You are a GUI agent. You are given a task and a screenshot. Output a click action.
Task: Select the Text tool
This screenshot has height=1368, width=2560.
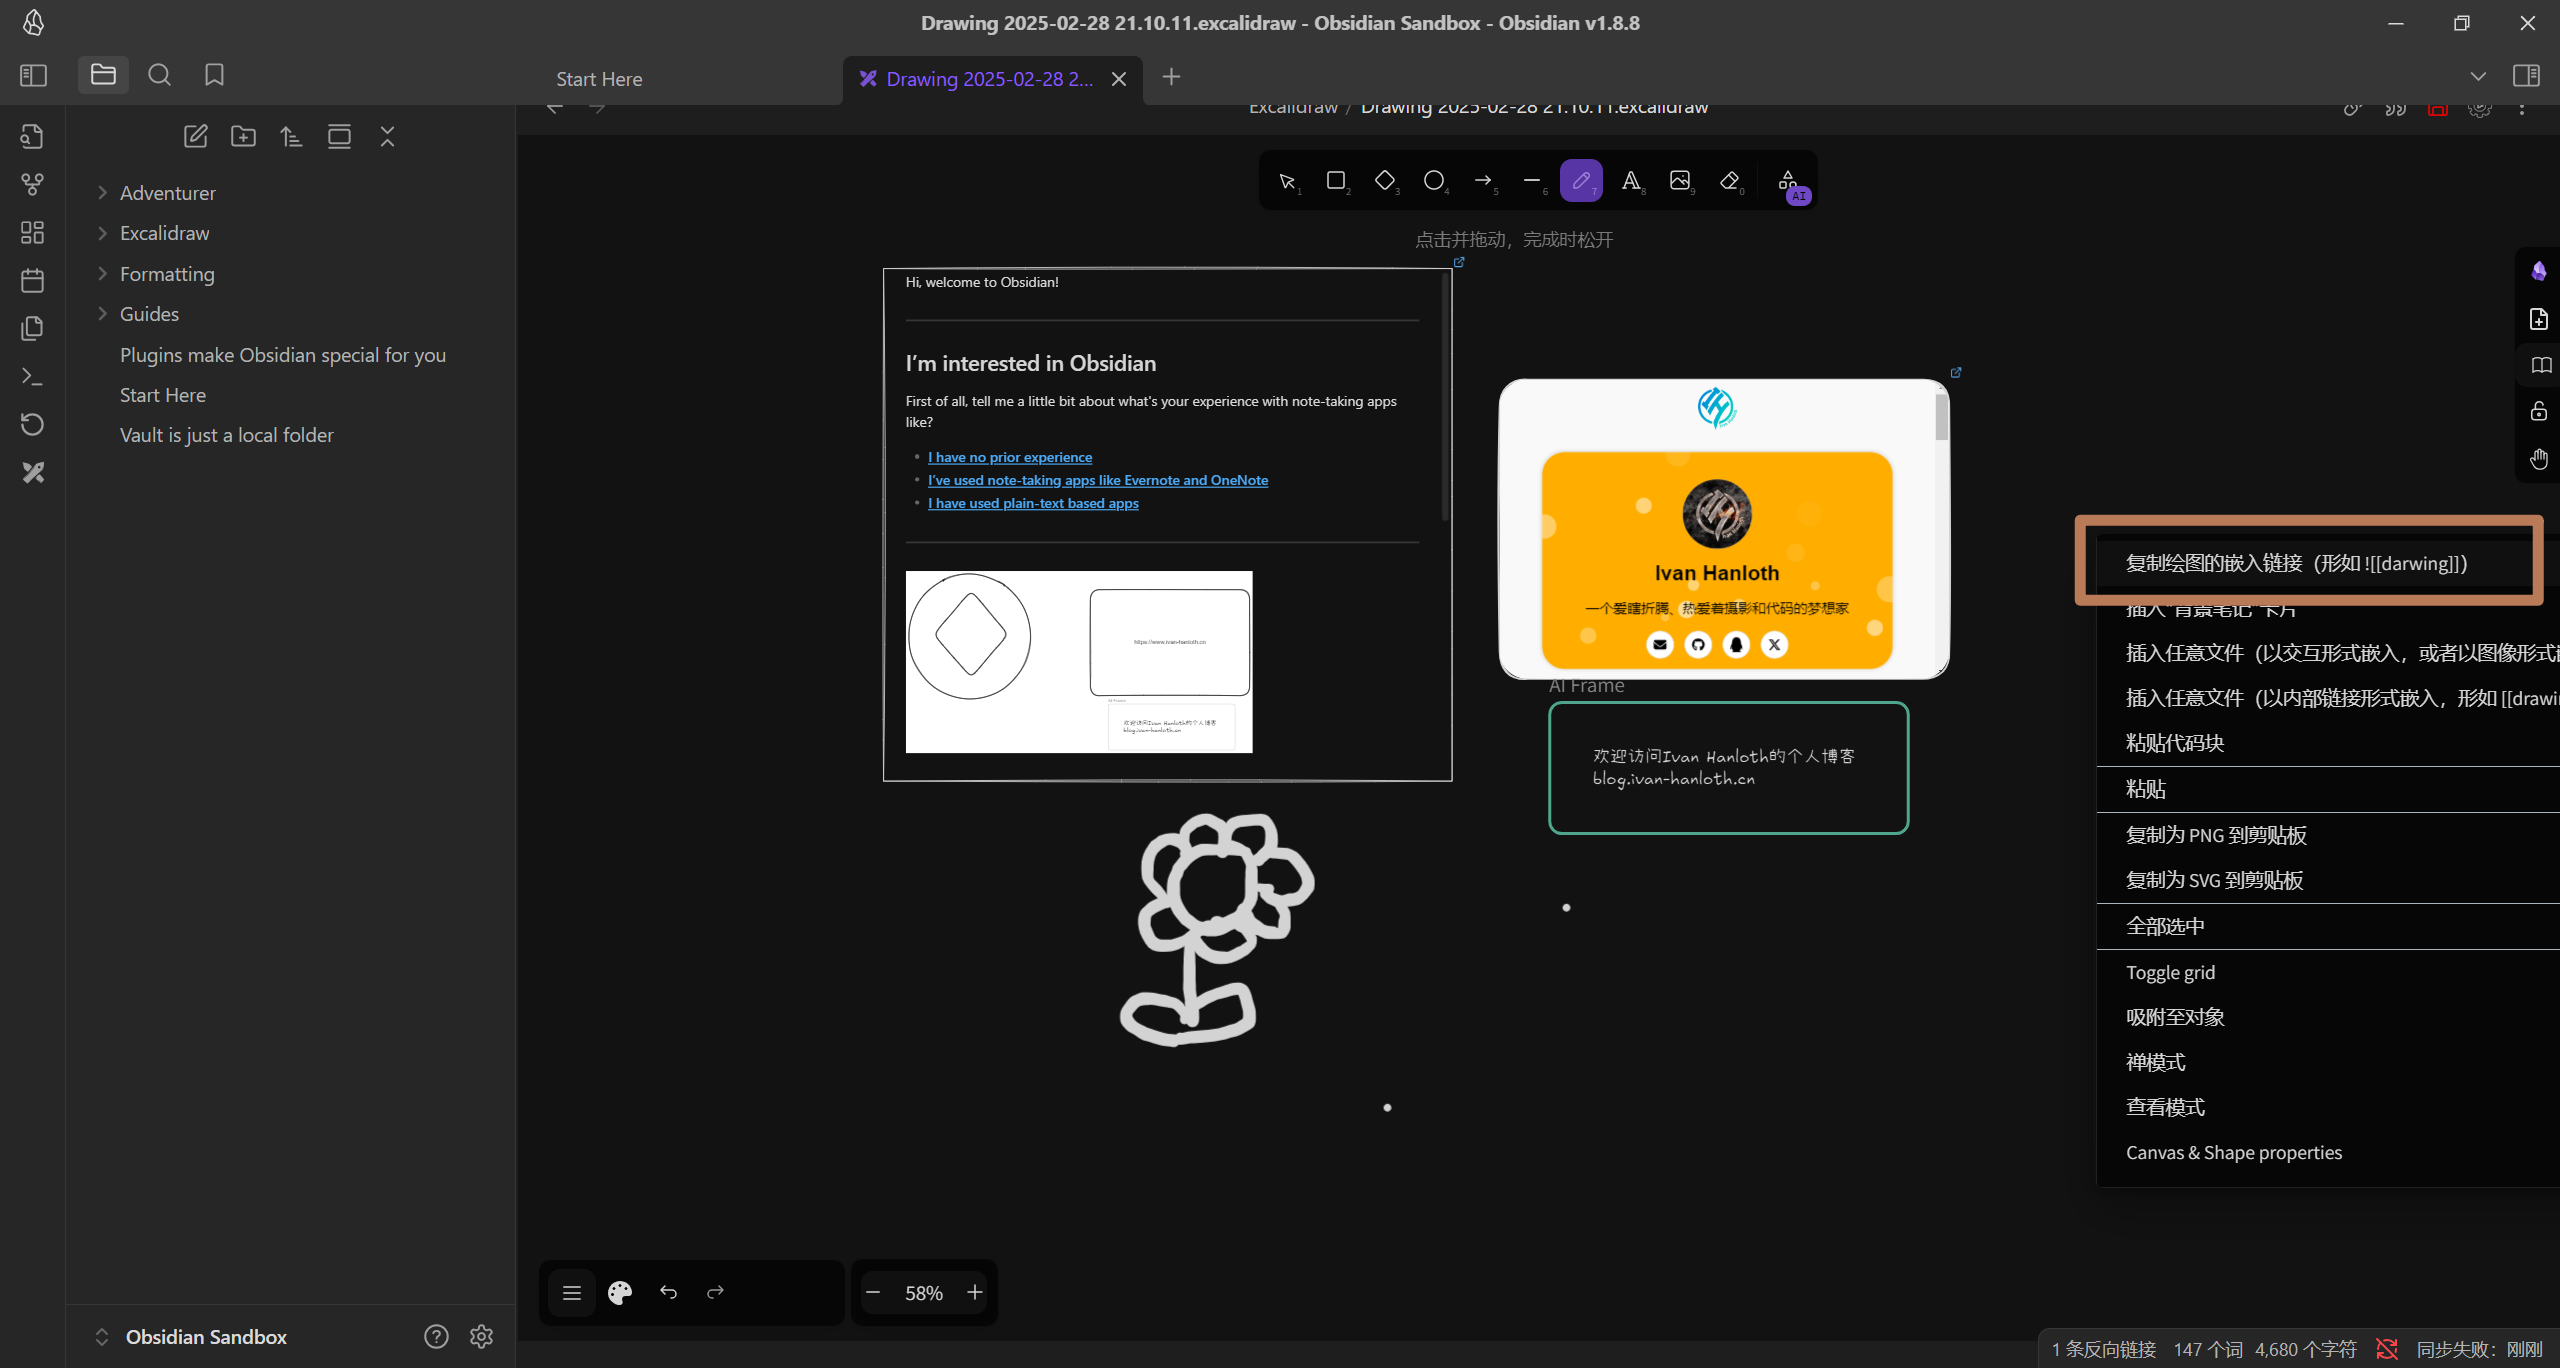tap(1630, 181)
